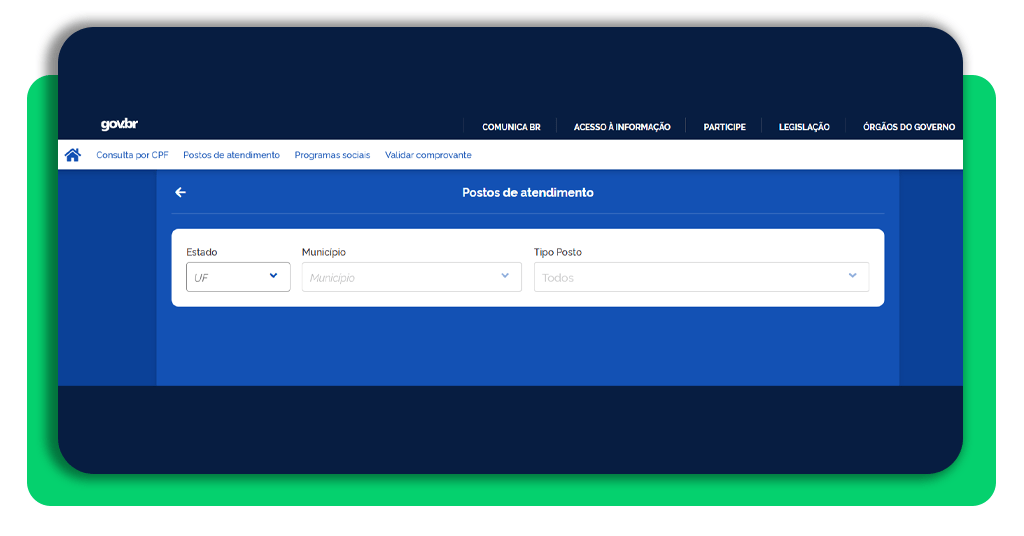Screen dimensions: 1024x536
Task: Navigate to Programas sociais
Action: click(x=332, y=156)
